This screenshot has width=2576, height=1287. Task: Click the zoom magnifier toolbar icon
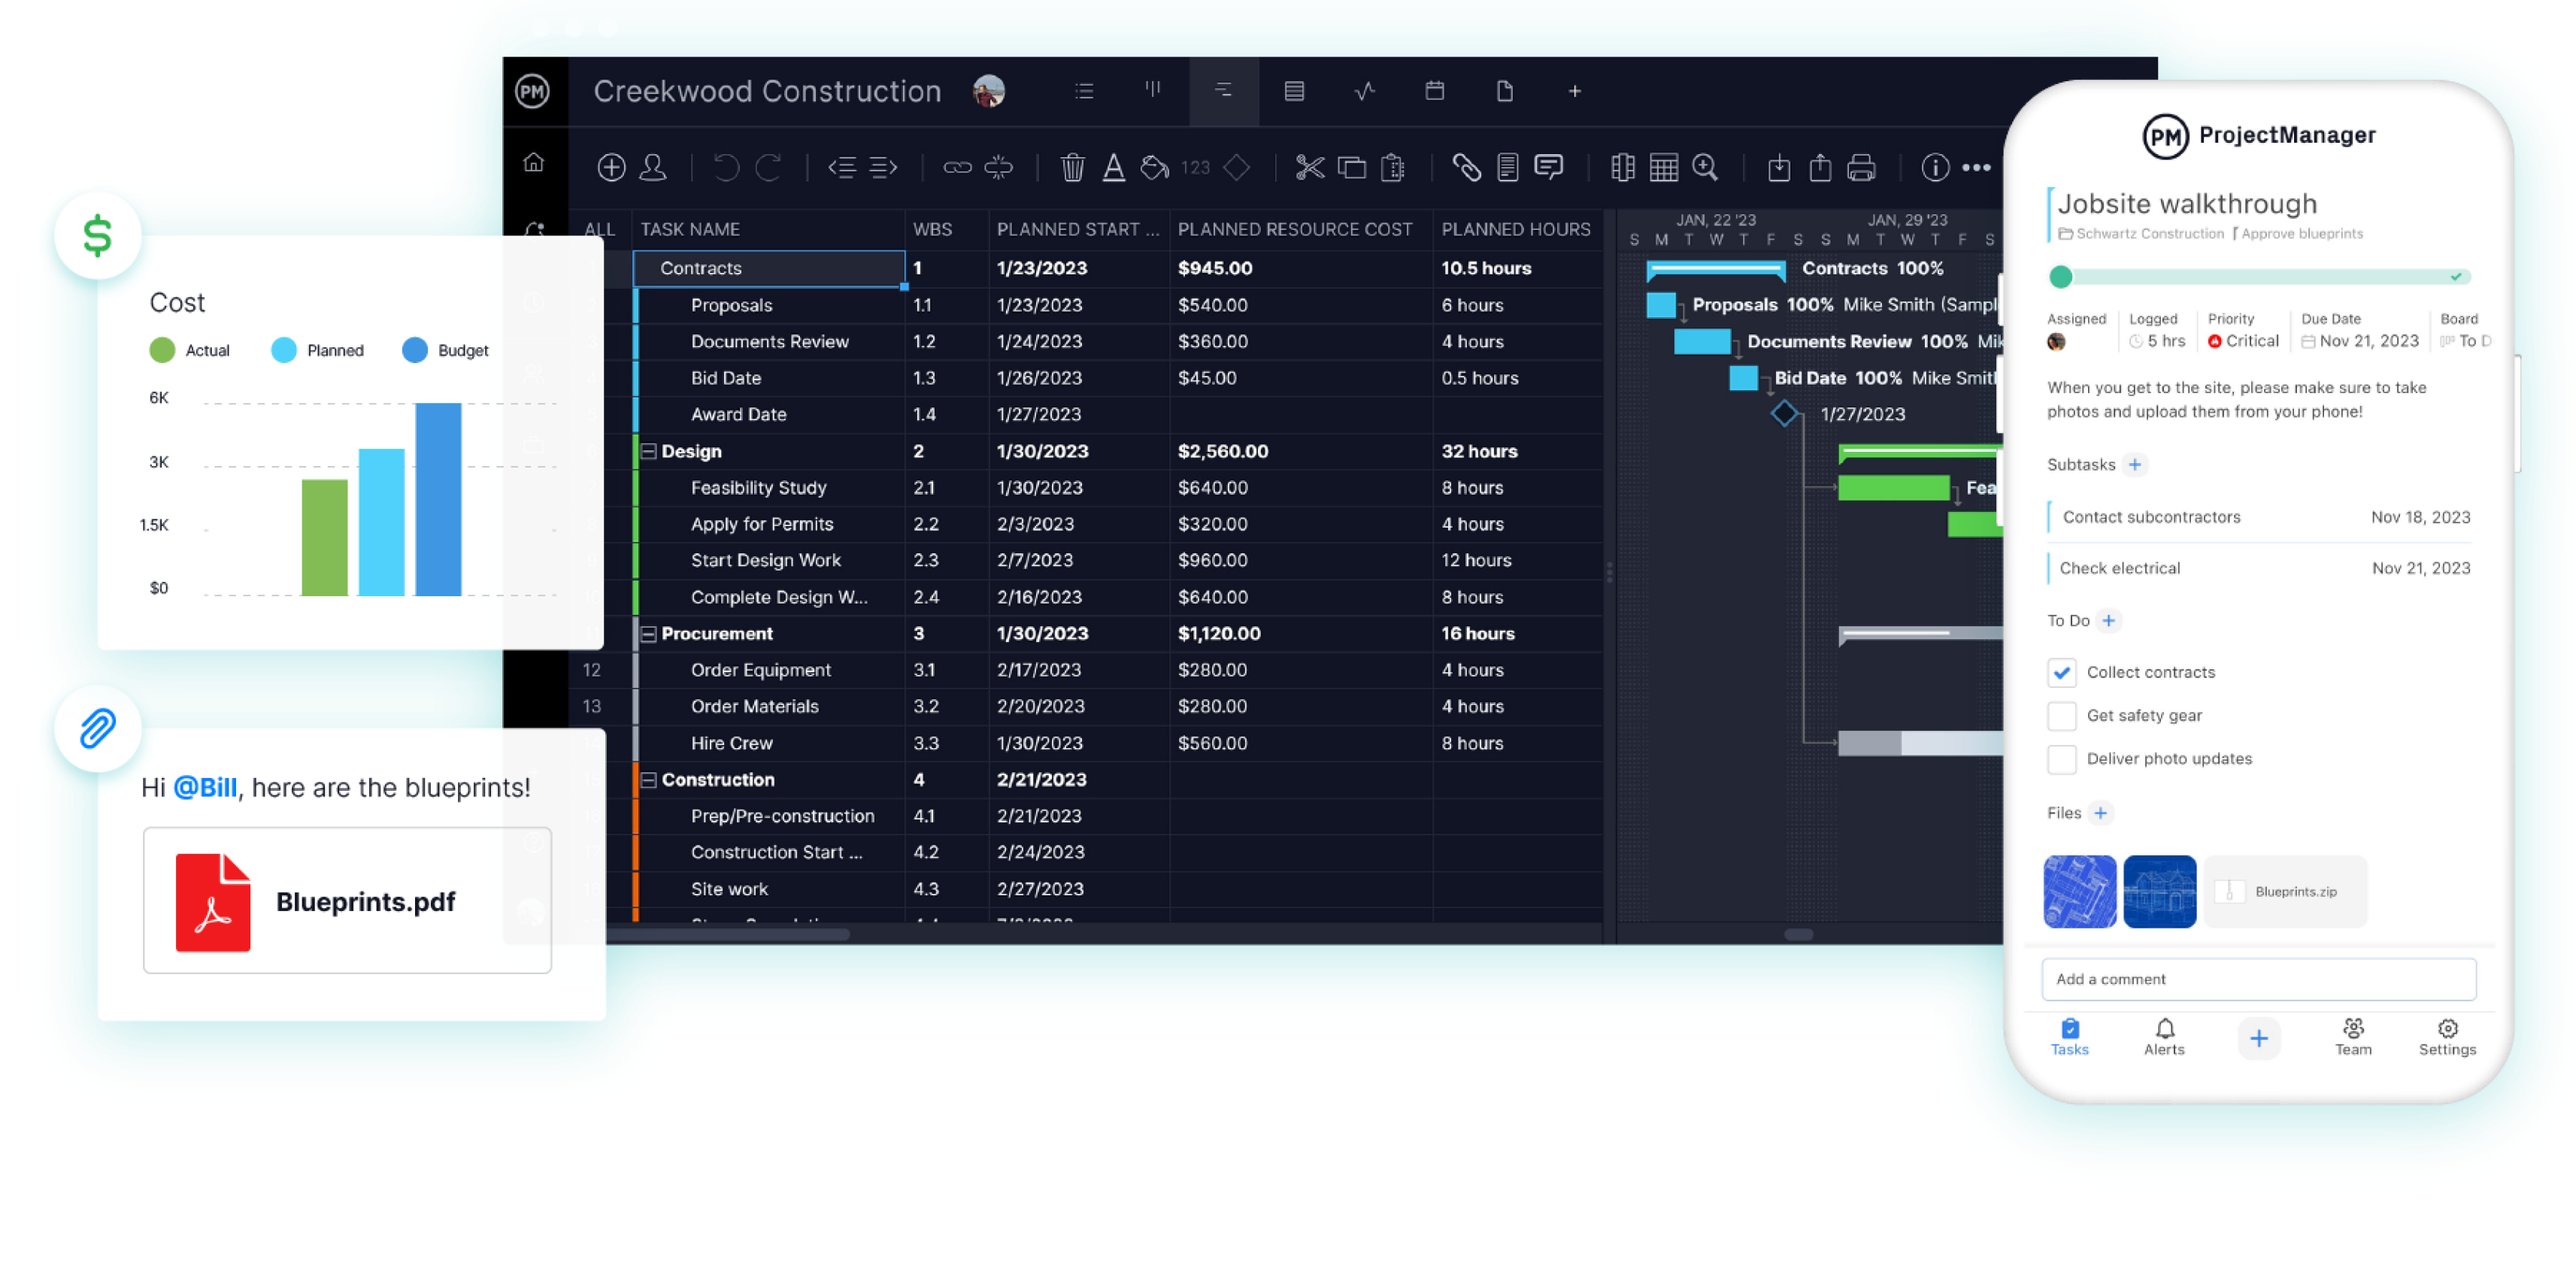click(x=1705, y=167)
